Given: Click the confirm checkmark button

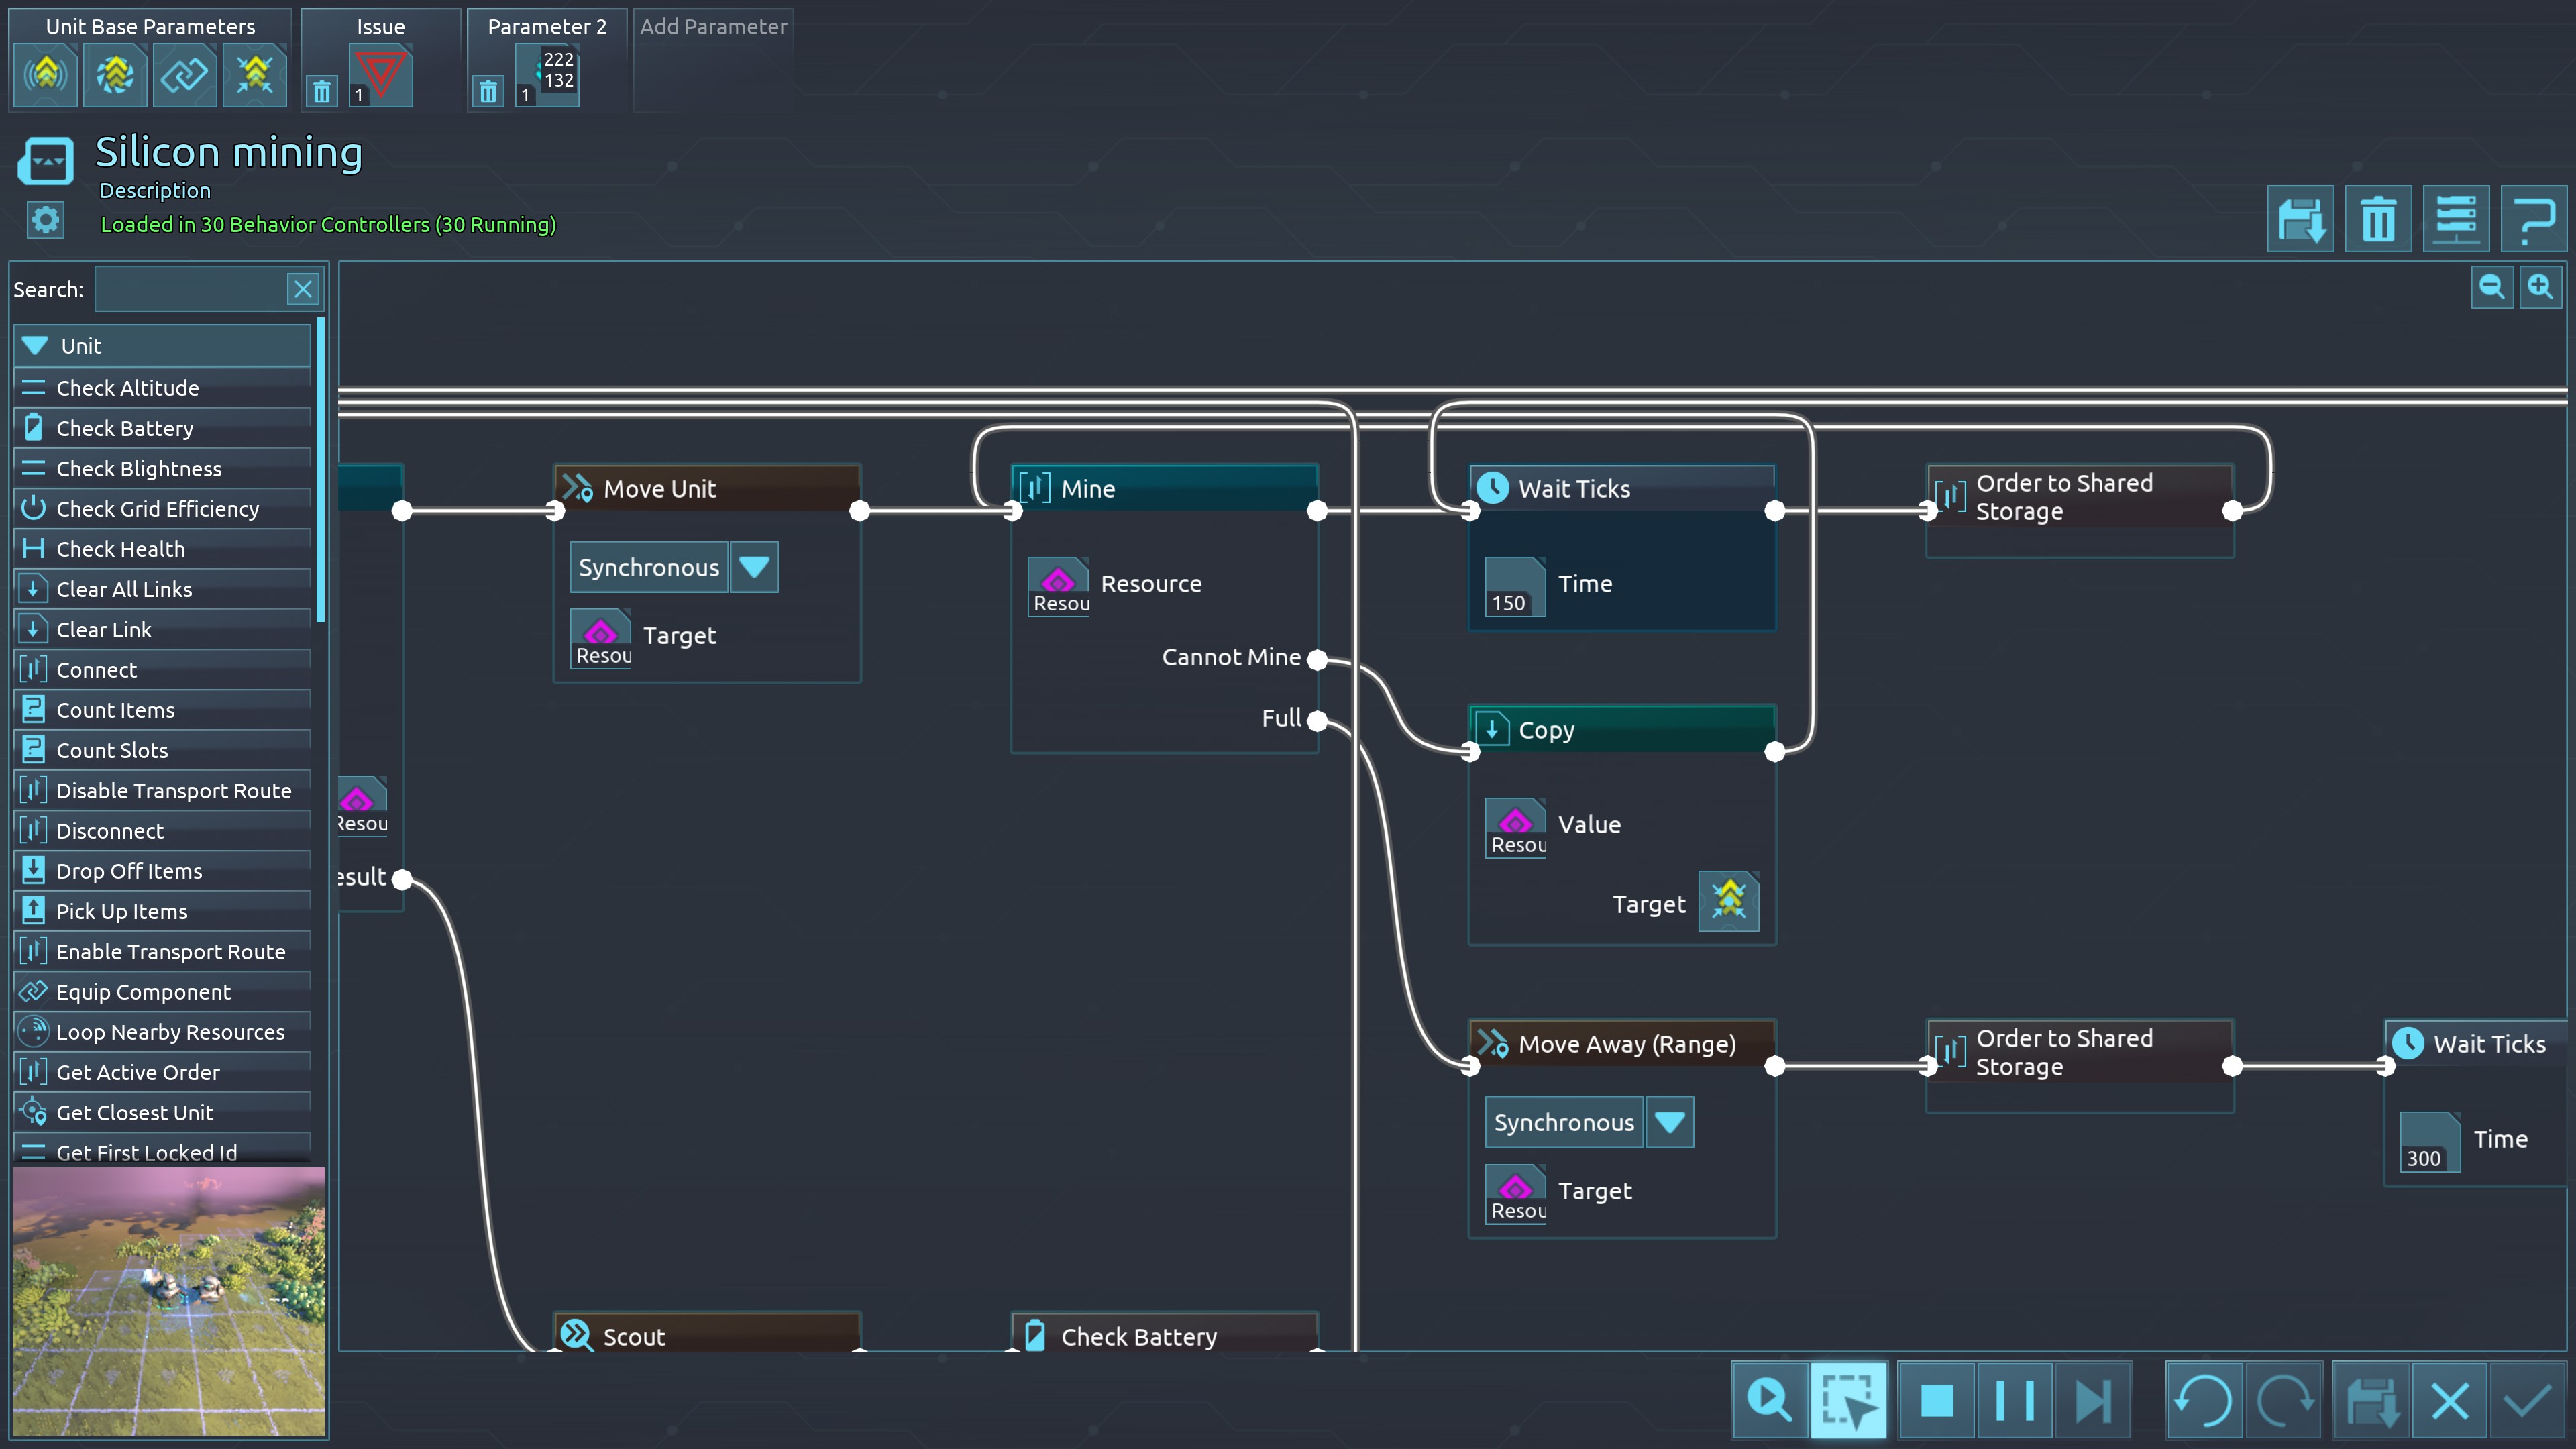Looking at the screenshot, I should point(2527,1400).
